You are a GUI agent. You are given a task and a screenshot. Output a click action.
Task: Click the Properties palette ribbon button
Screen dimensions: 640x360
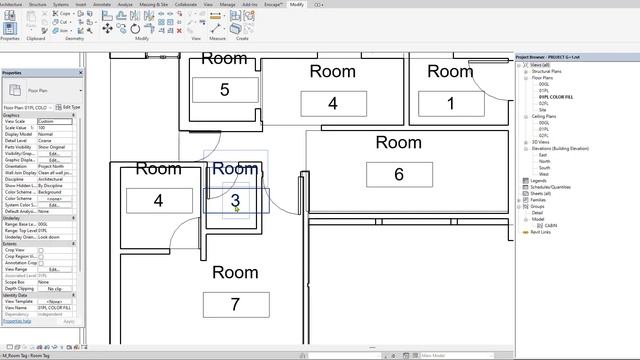click(x=9, y=29)
